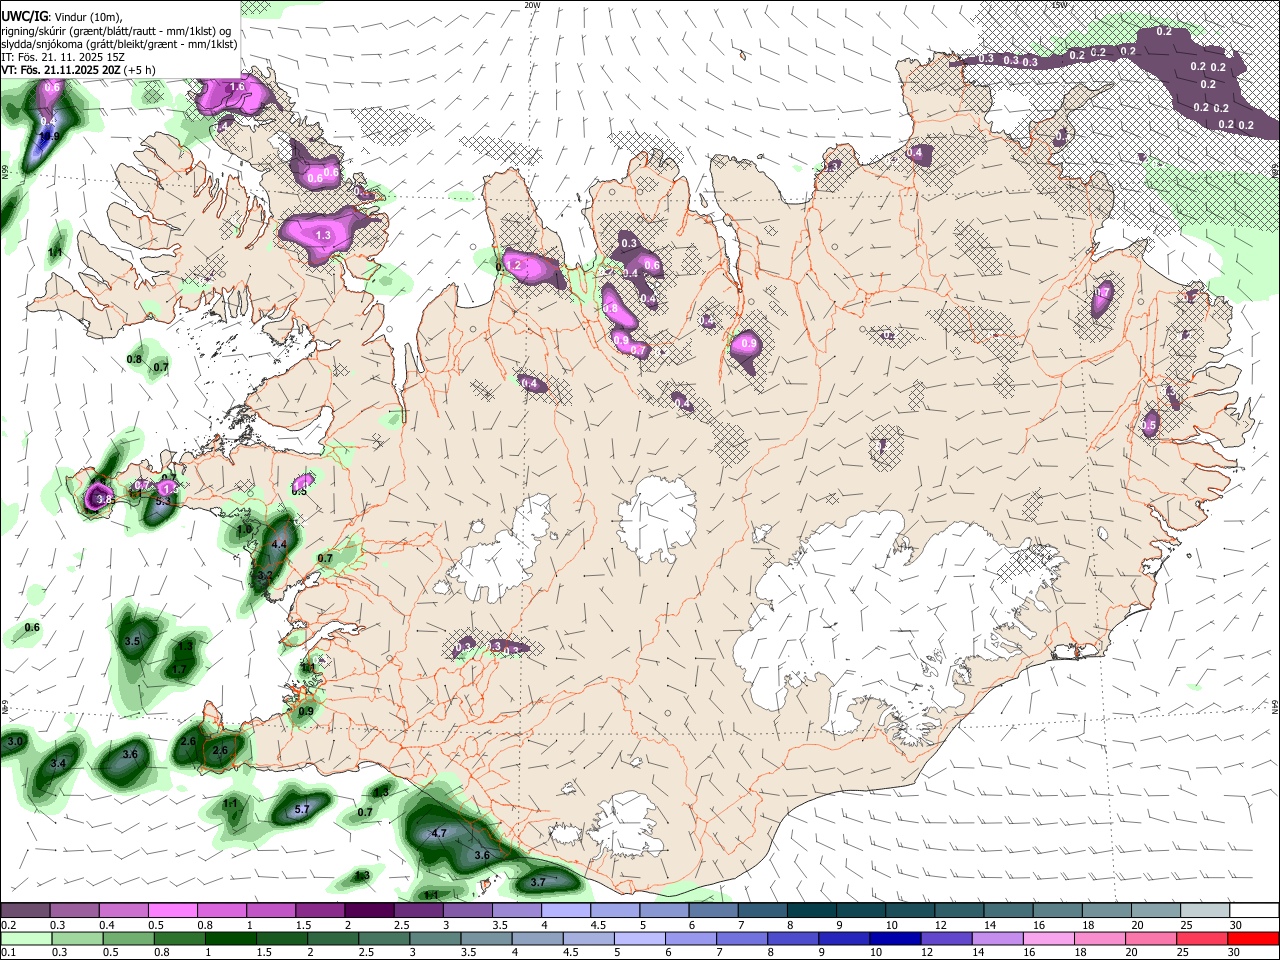Click the snow value 0.5 in eastern Iceland
1280x960 pixels.
pos(1148,426)
